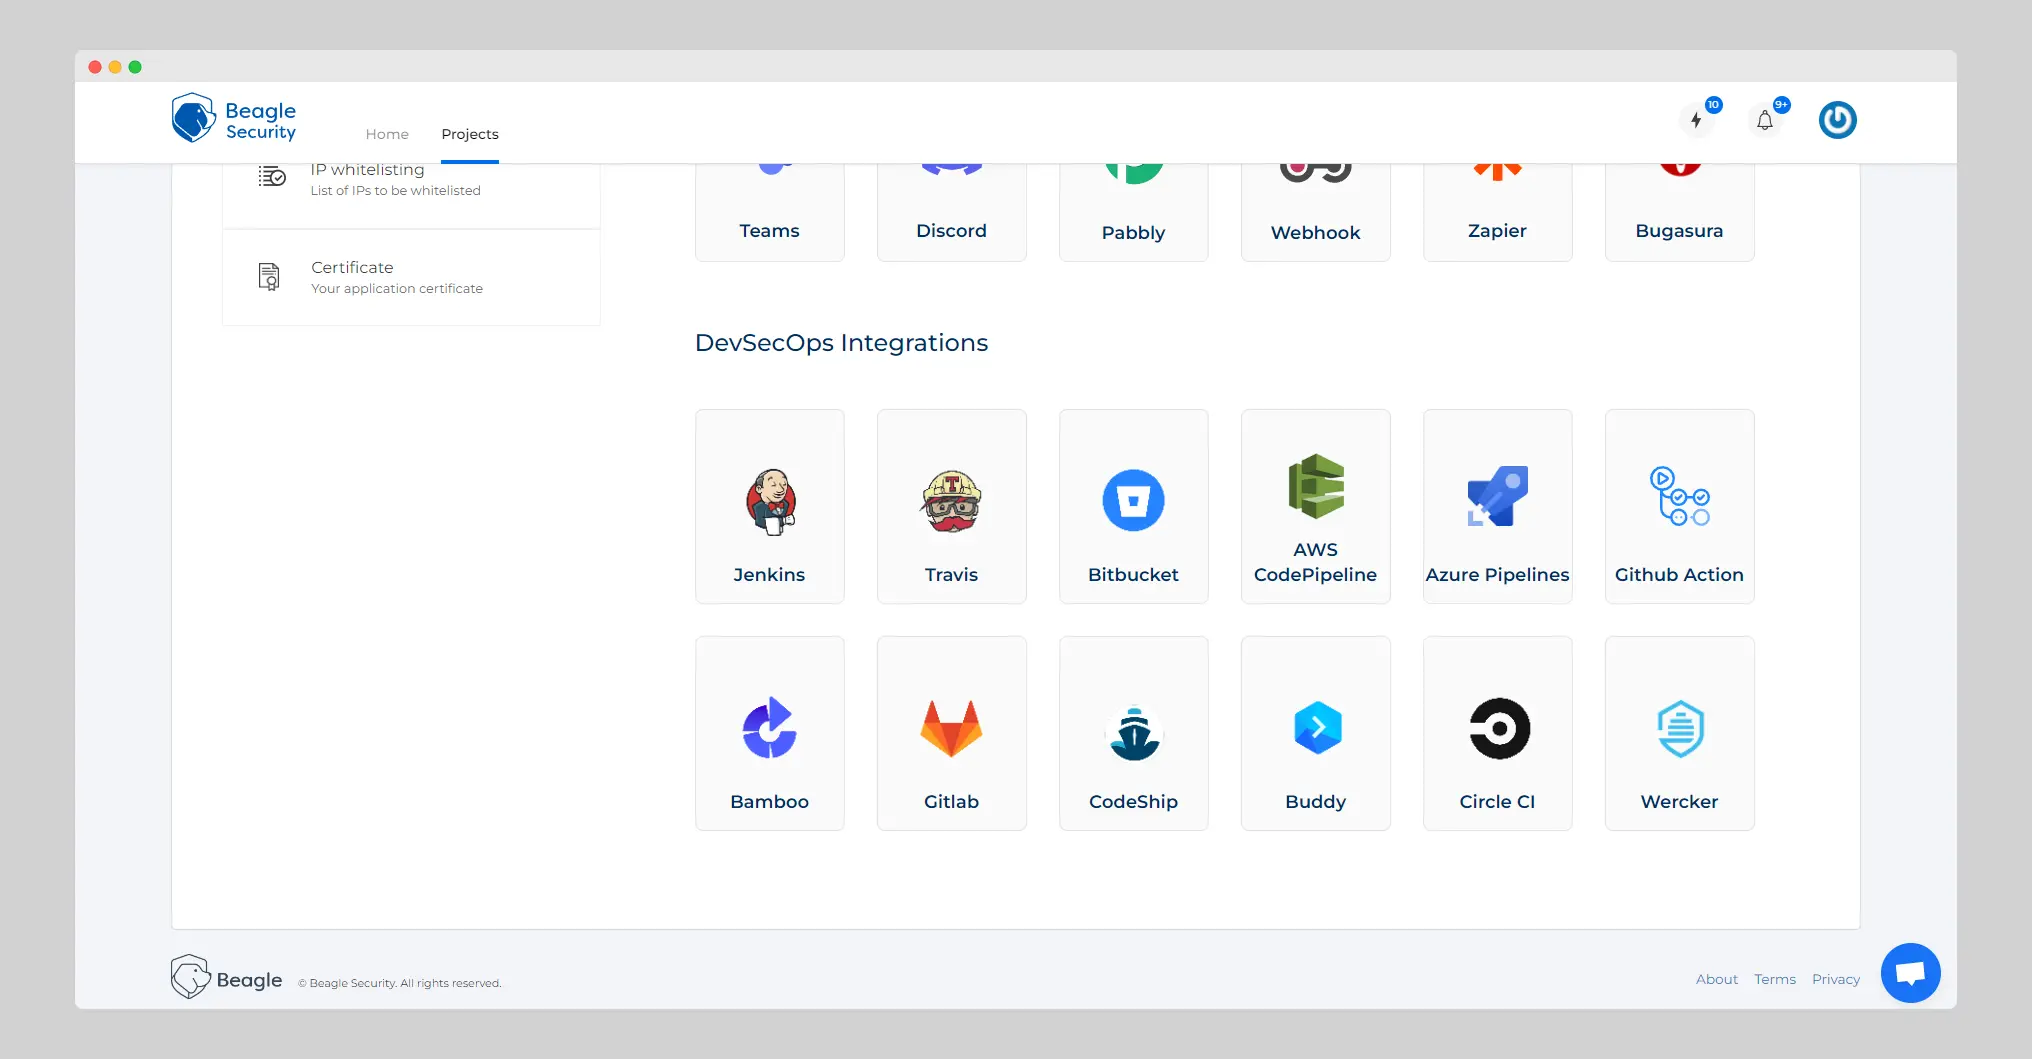Open the Privacy footer link

coord(1836,979)
